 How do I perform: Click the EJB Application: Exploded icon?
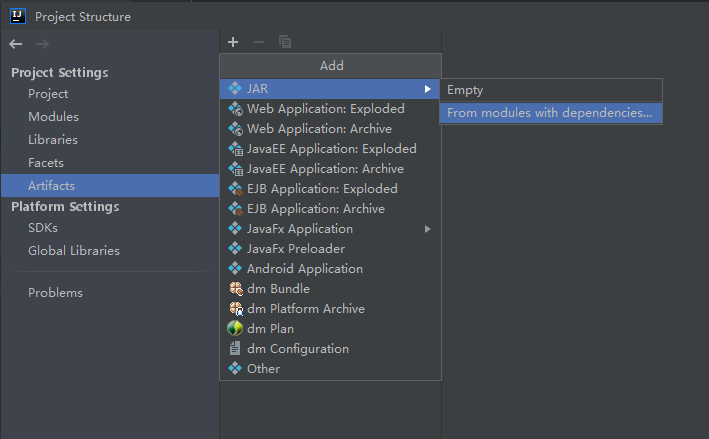[235, 189]
